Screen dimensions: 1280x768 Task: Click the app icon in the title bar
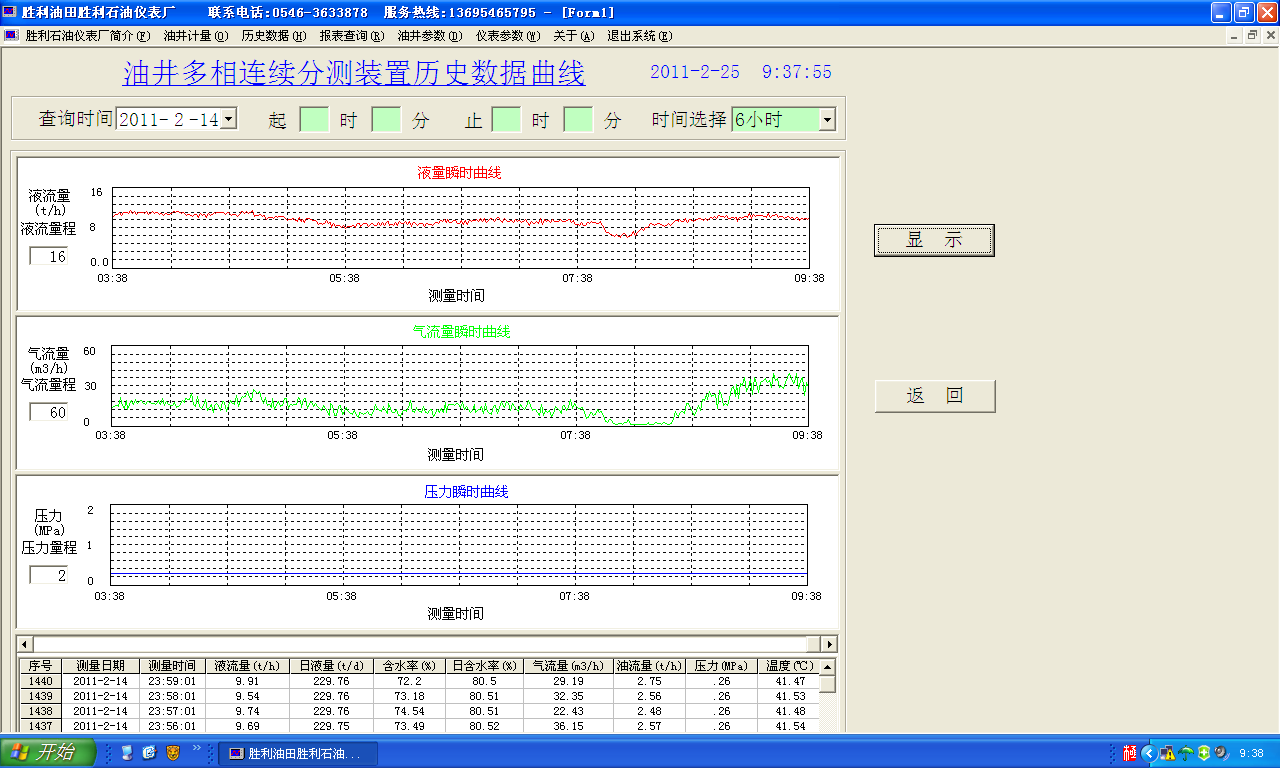coord(10,12)
